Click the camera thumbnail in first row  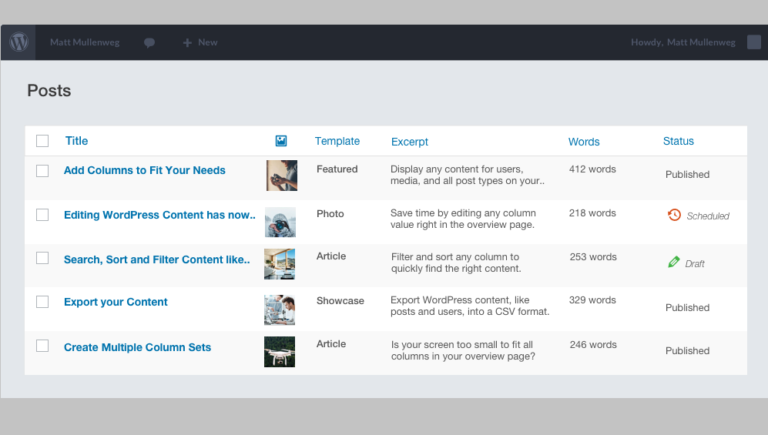point(280,175)
